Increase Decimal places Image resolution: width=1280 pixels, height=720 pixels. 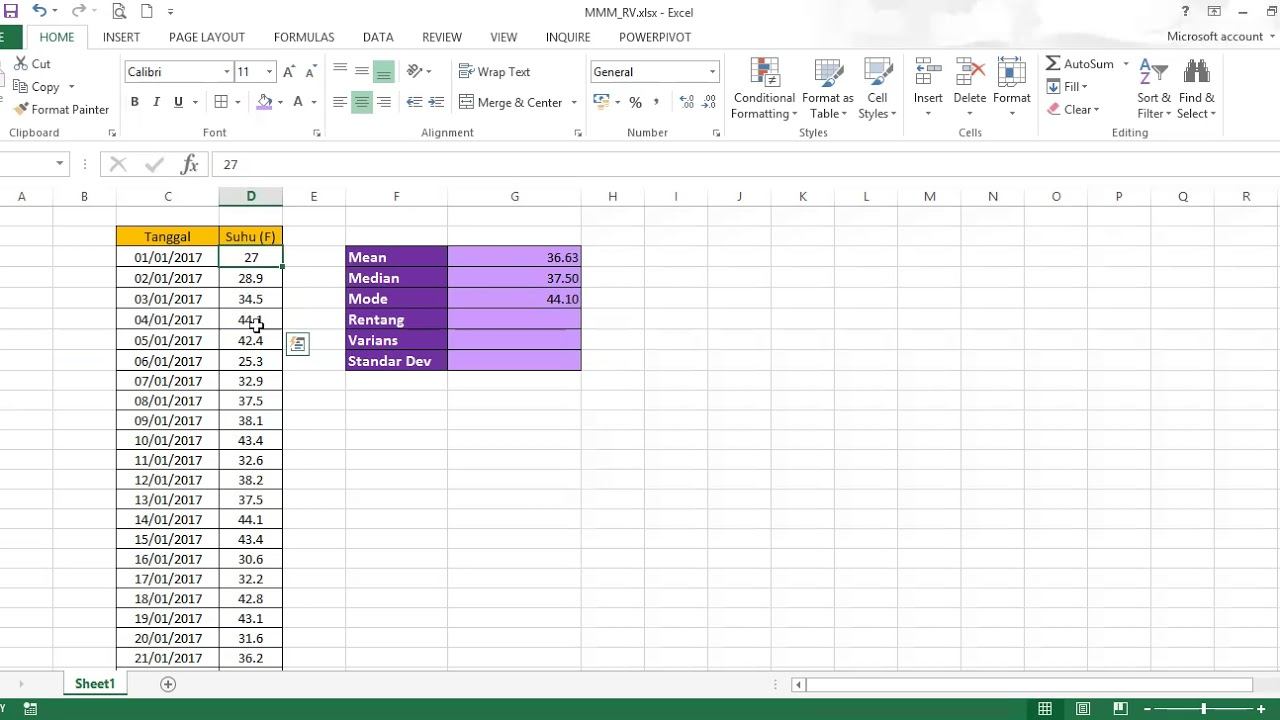[x=687, y=102]
